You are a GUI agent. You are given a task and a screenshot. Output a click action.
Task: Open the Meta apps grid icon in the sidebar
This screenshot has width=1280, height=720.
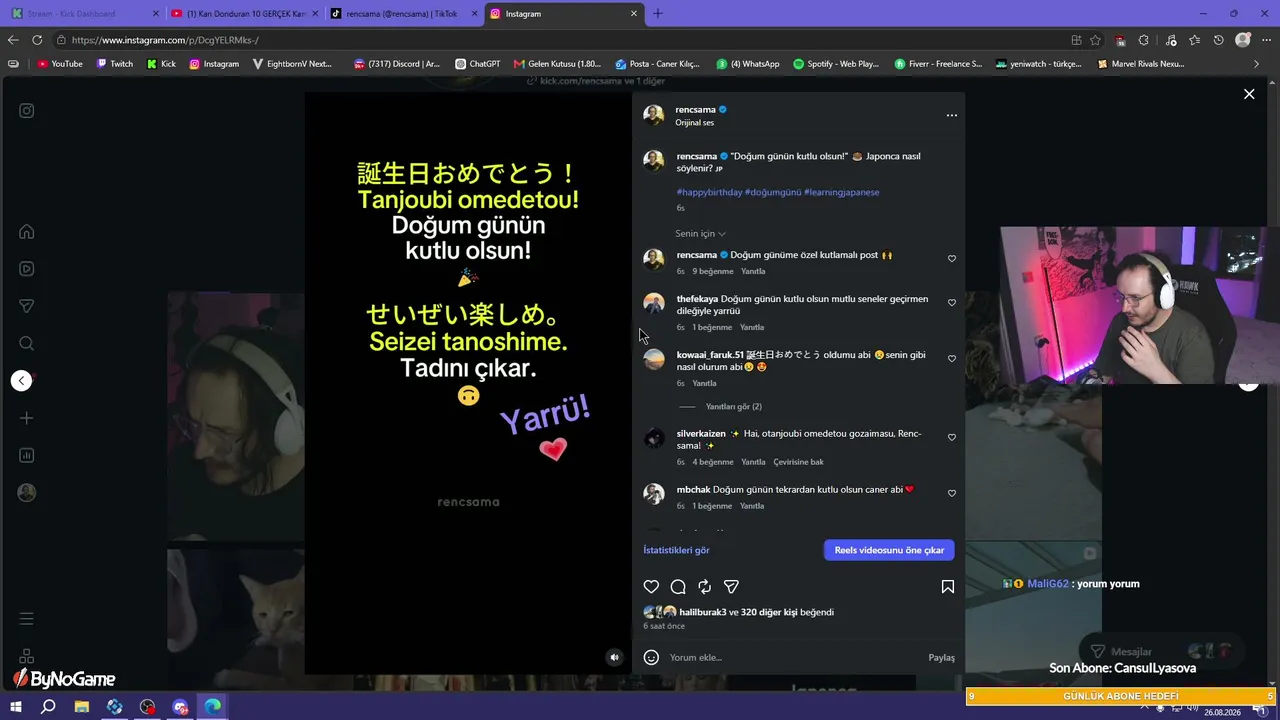coord(27,656)
